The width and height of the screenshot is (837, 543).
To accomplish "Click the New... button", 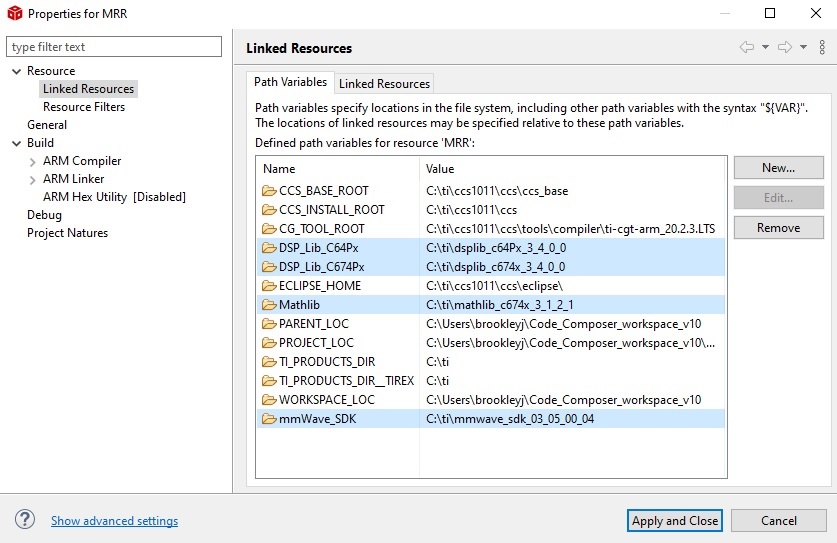I will (778, 168).
